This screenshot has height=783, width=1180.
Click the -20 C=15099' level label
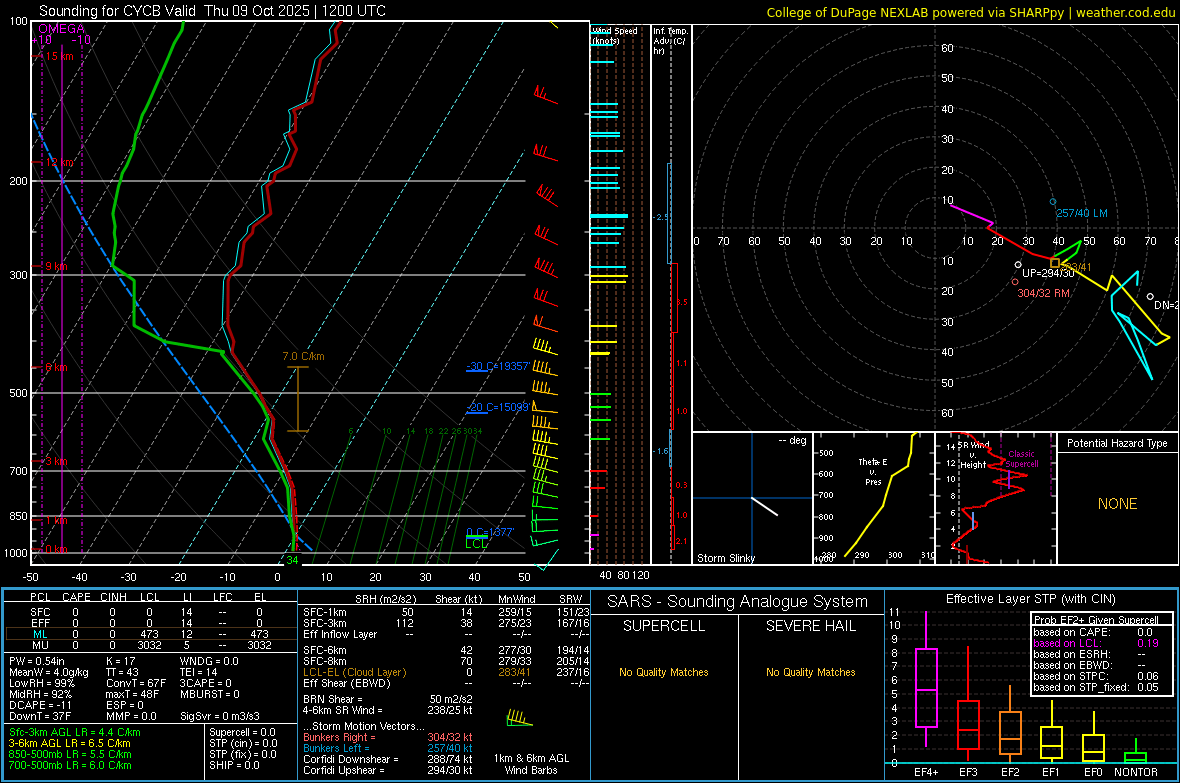(498, 407)
